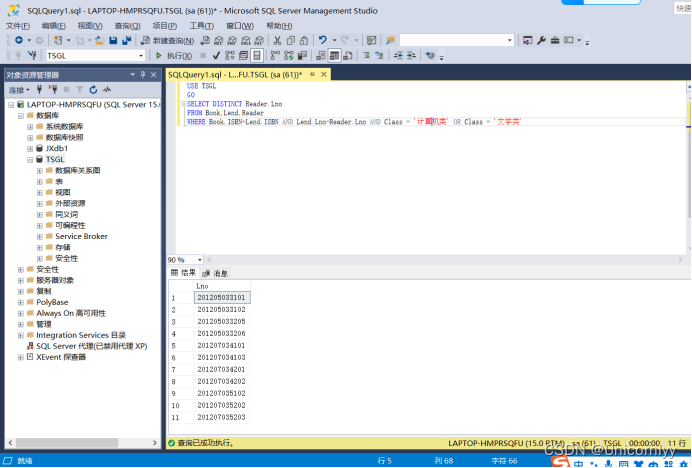Click the display estimated execution plan icon
692x468 pixels.
coord(230,56)
